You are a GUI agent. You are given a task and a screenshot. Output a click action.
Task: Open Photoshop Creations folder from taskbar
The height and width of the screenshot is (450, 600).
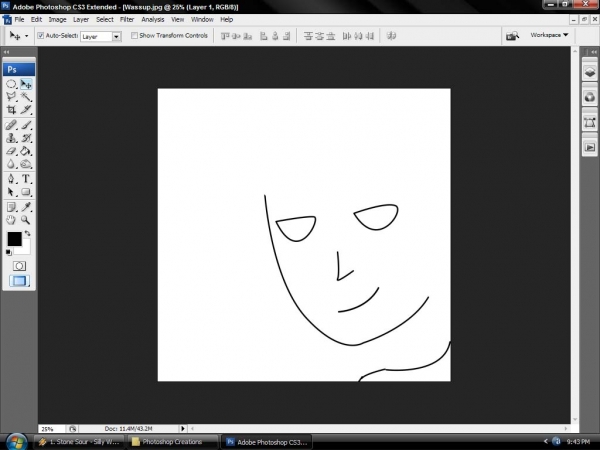click(x=172, y=442)
